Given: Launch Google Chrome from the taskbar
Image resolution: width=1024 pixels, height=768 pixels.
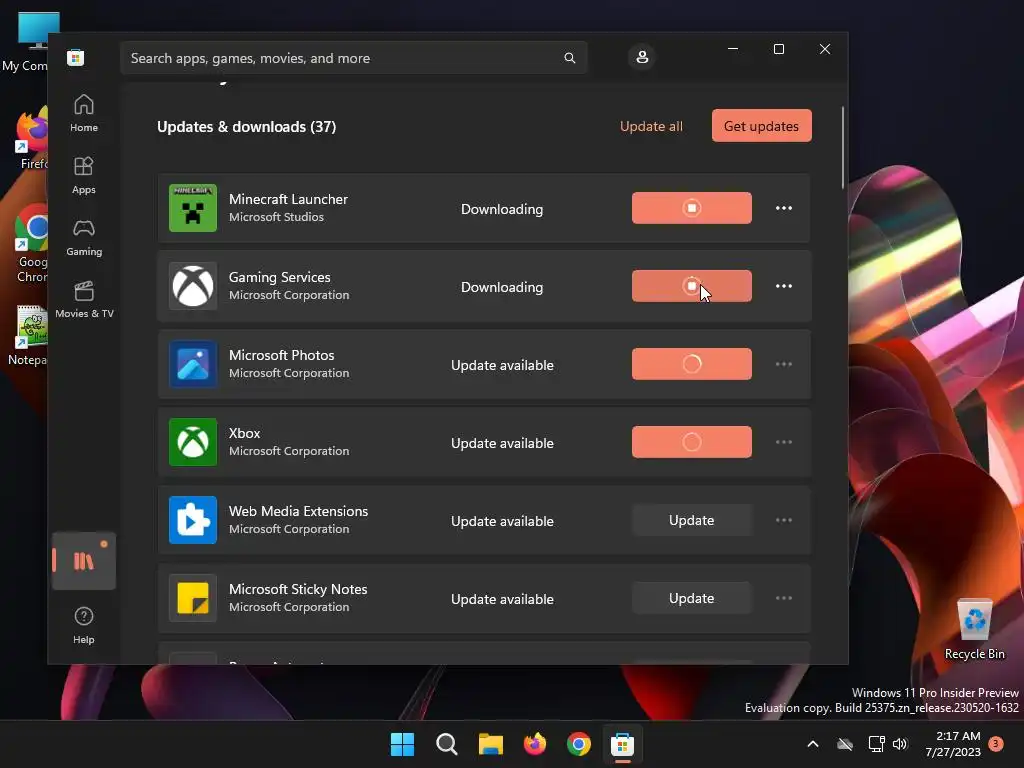Looking at the screenshot, I should tap(579, 744).
